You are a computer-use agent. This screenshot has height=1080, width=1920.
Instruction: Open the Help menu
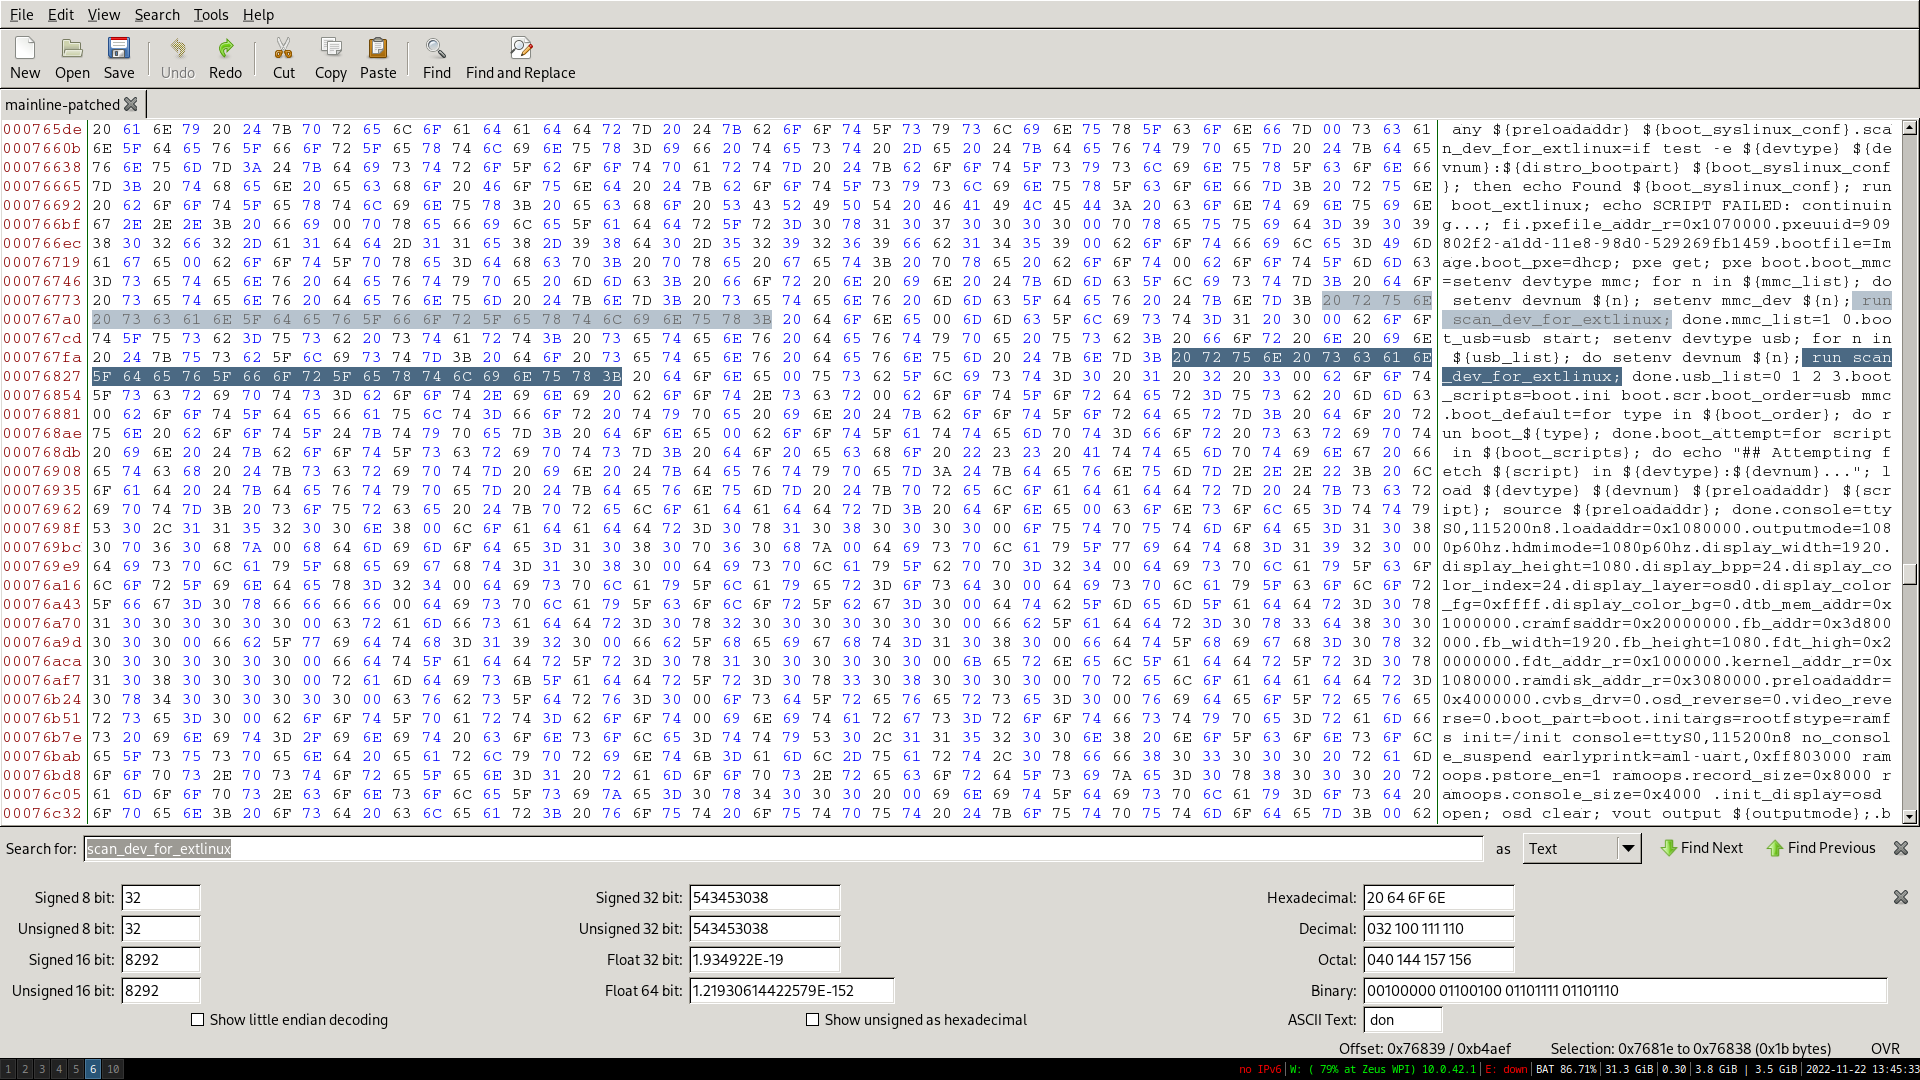click(x=258, y=14)
